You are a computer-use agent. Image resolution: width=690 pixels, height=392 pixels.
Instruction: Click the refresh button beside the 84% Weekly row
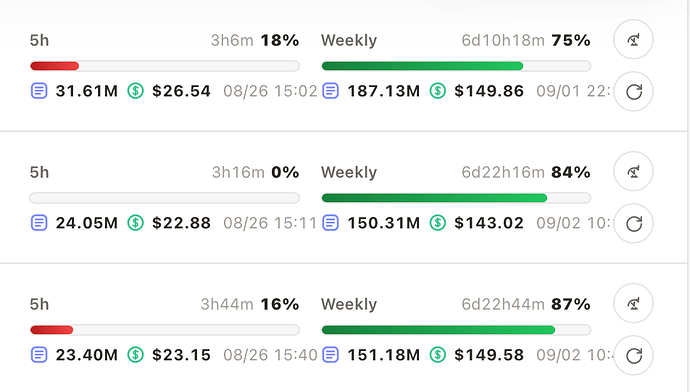(x=633, y=223)
